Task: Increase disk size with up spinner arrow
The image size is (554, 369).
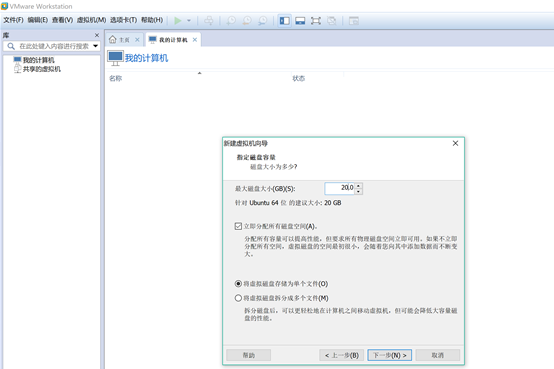Action: [x=359, y=186]
